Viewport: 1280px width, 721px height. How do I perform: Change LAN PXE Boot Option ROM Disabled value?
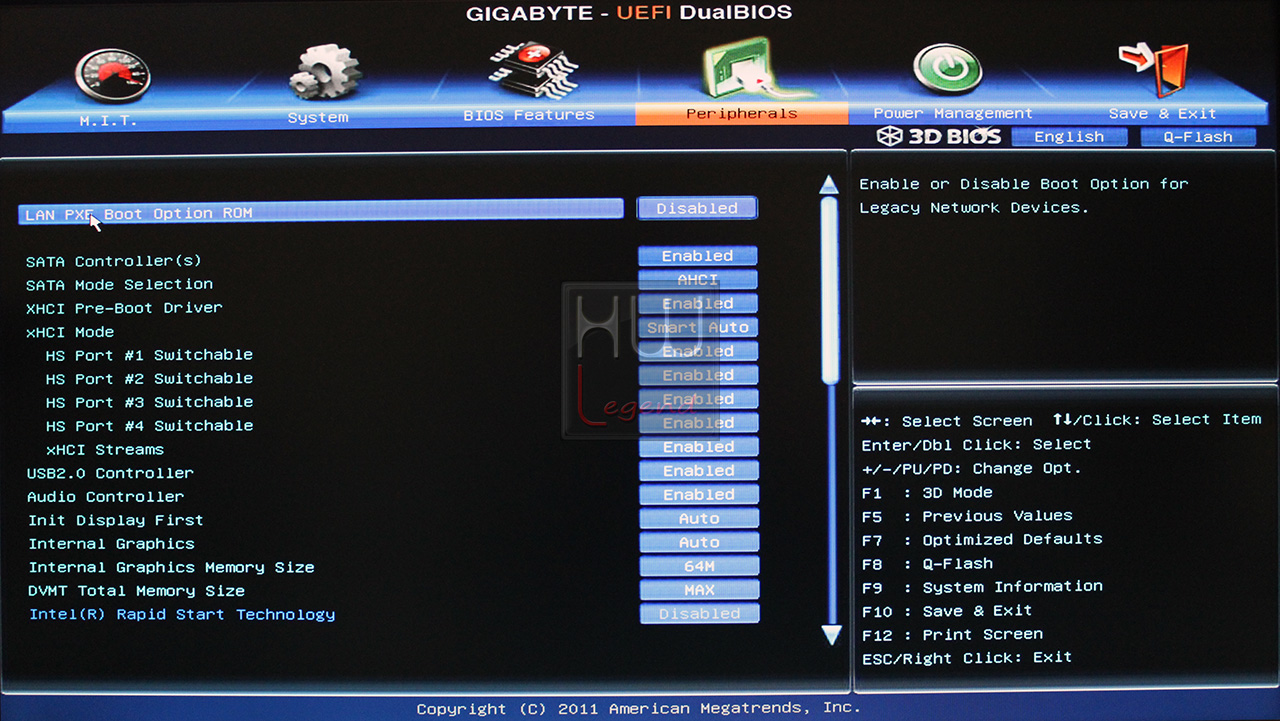click(x=697, y=208)
